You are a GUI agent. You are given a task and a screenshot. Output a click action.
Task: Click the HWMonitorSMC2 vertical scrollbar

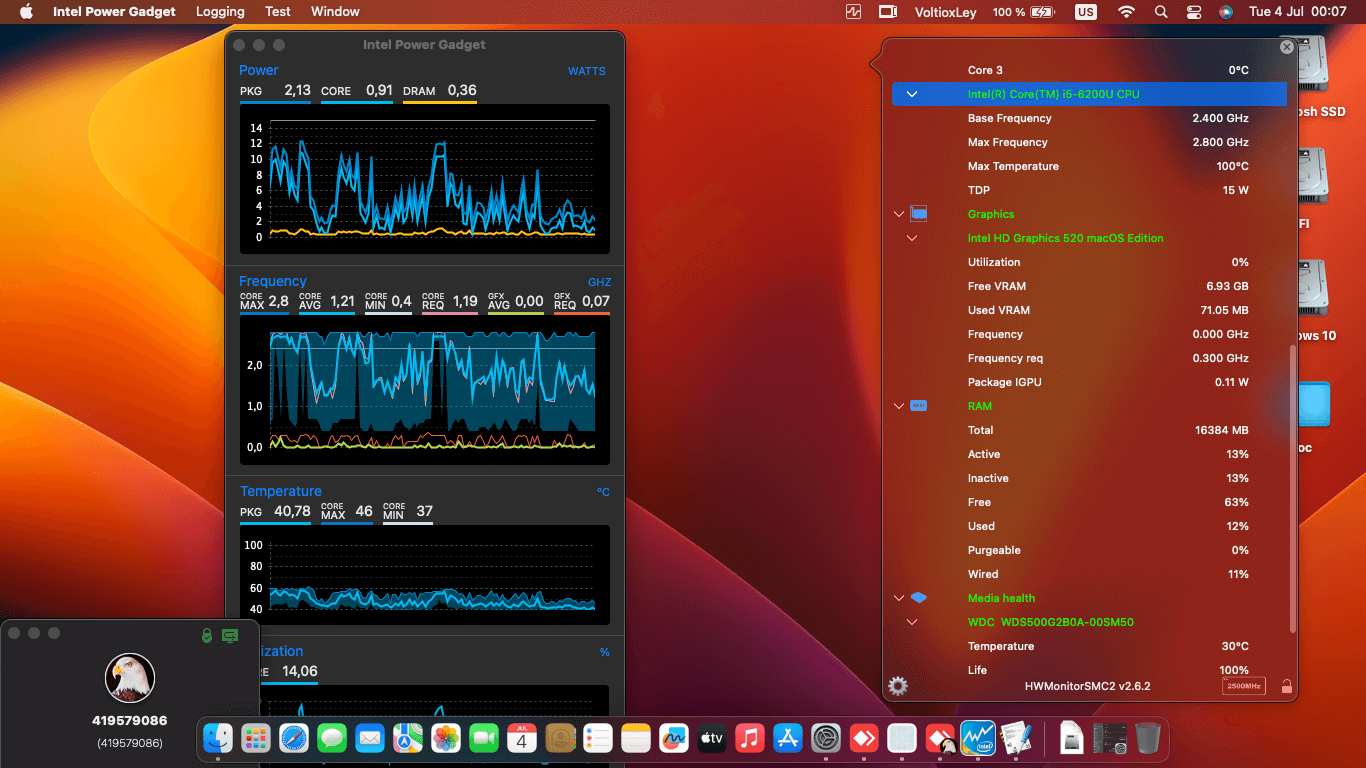(x=1293, y=488)
